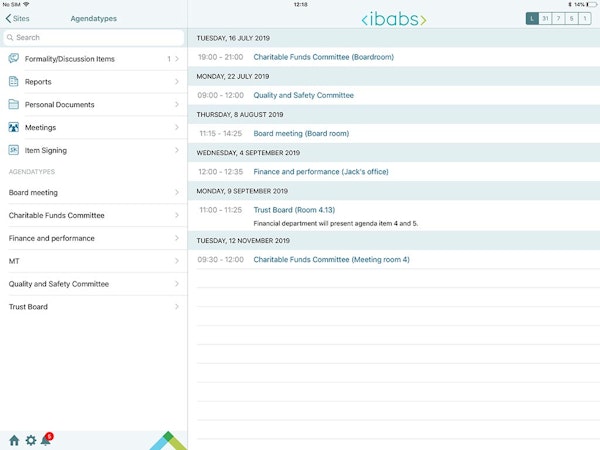Select the Personal Documents folder icon
This screenshot has width=600, height=450.
(x=13, y=104)
